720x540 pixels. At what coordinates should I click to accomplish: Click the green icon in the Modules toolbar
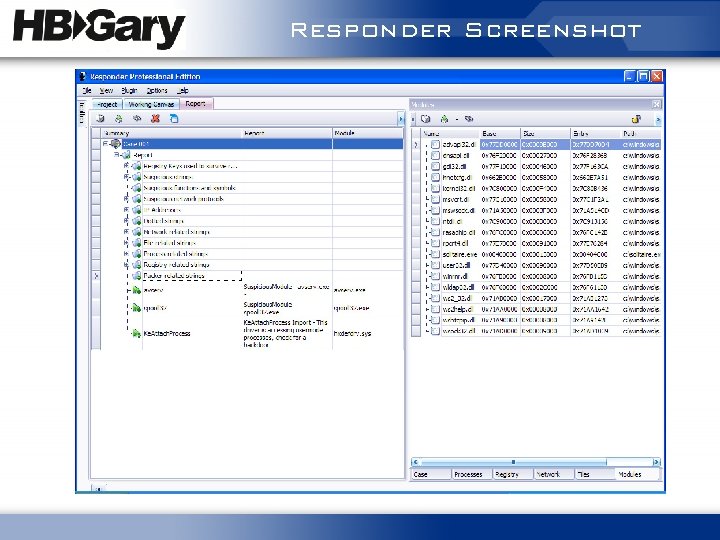444,119
